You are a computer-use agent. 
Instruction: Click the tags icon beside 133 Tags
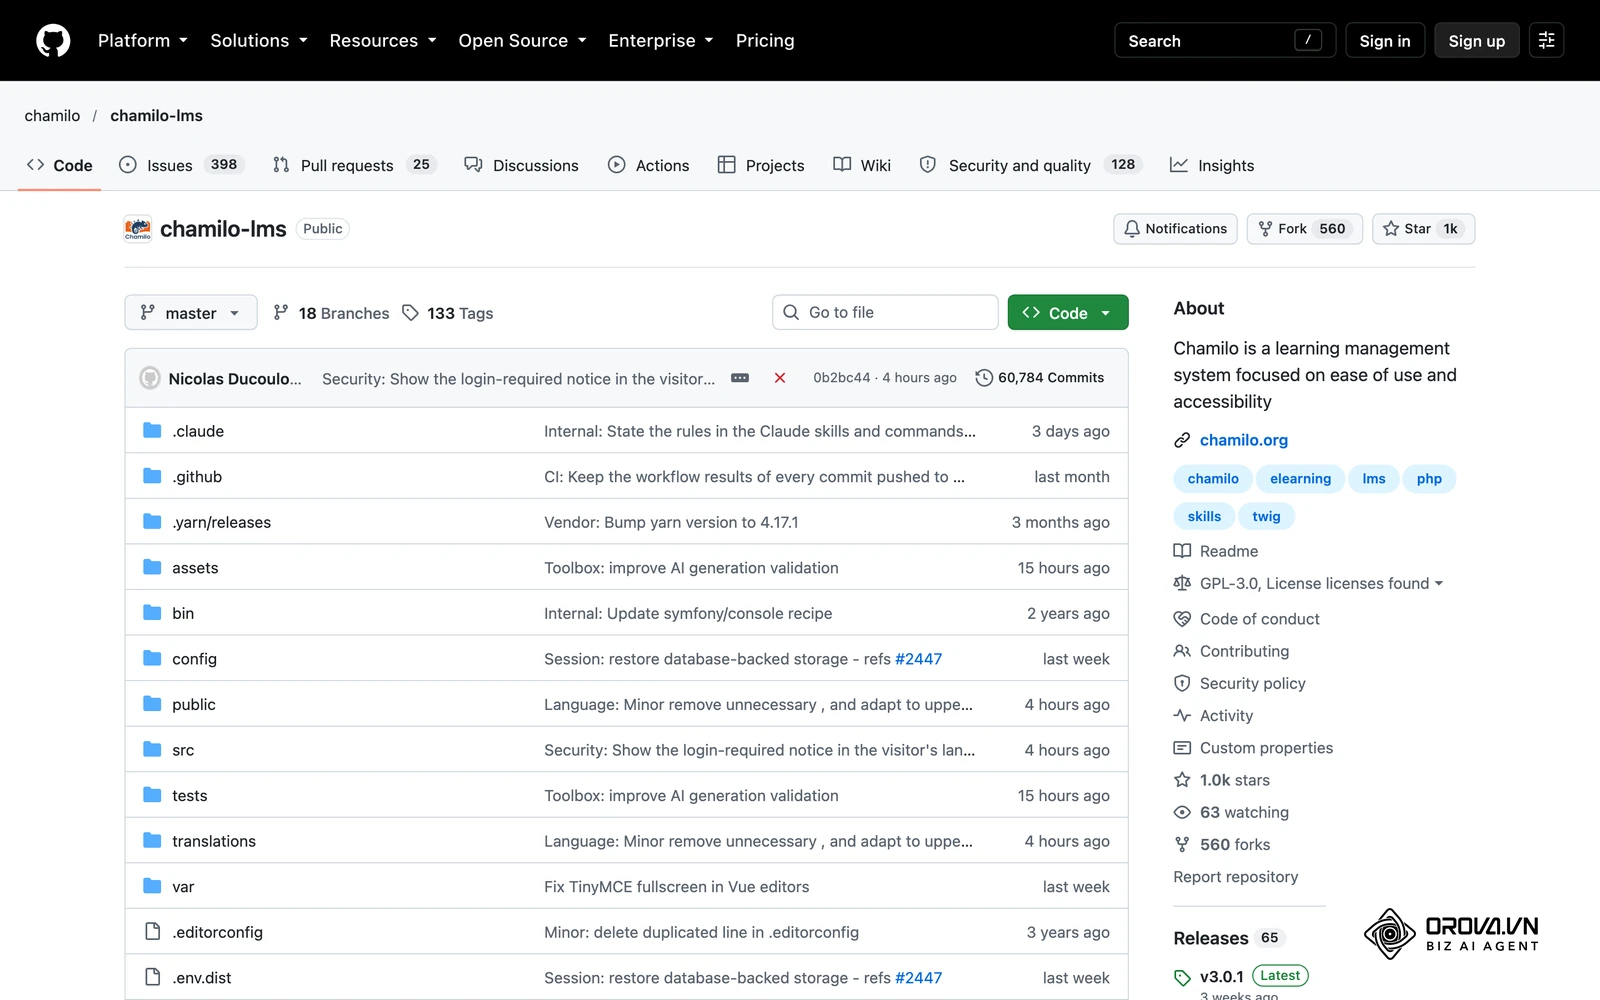[x=410, y=313]
